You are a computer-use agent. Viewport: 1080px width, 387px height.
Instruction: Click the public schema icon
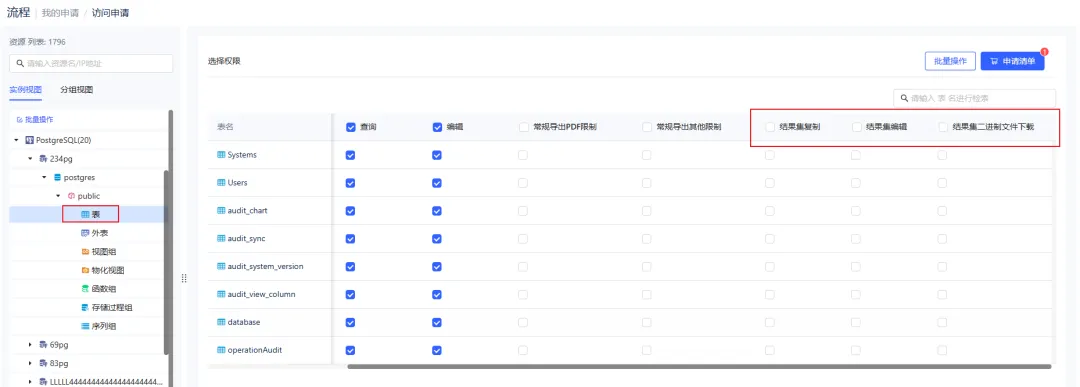[x=71, y=196]
